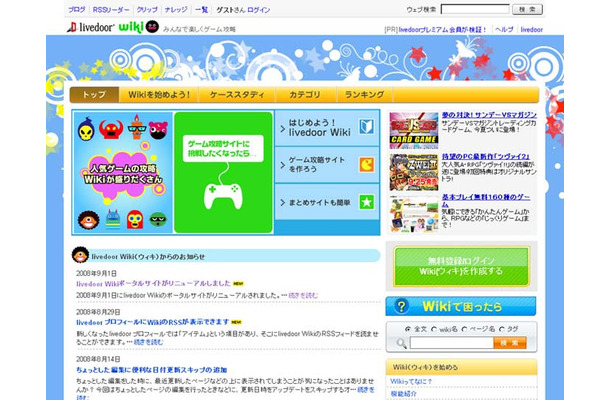Click the ゲーム攻略サイトに挑戦したくなったら speech bubble
This screenshot has width=610, height=400.
click(223, 149)
